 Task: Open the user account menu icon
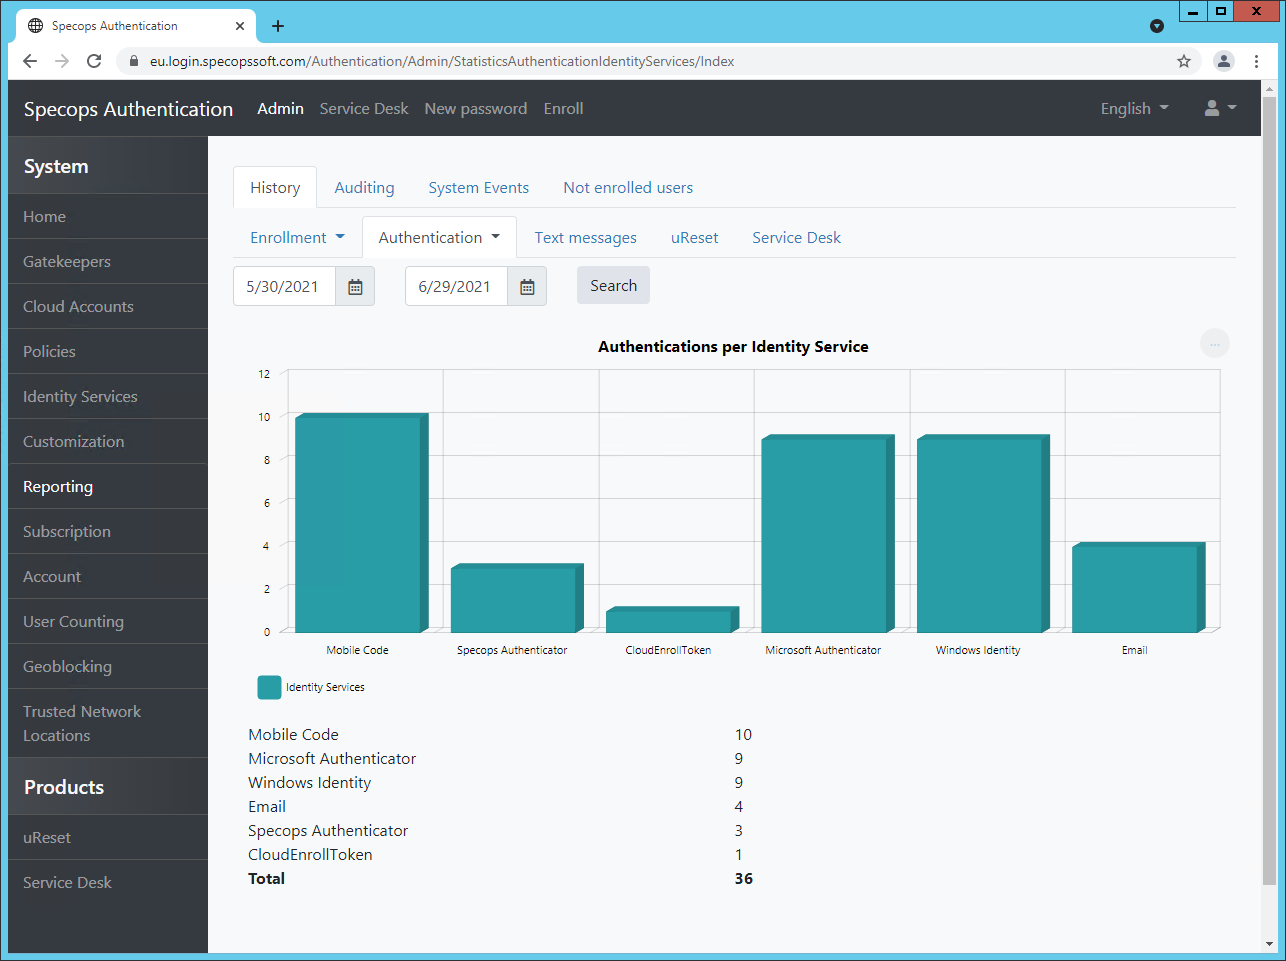coord(1220,108)
